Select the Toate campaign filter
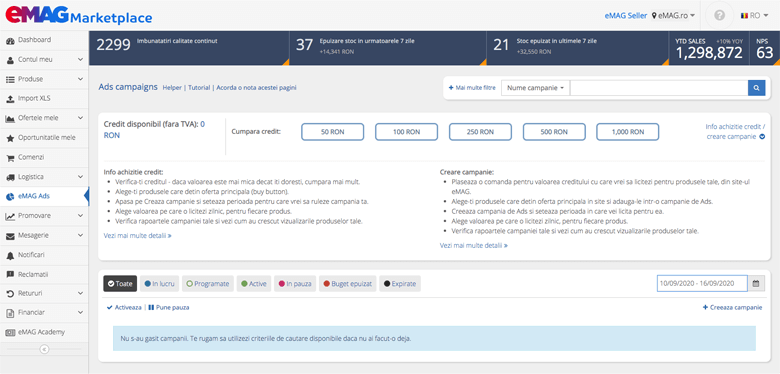The image size is (780, 374). pyautogui.click(x=120, y=283)
